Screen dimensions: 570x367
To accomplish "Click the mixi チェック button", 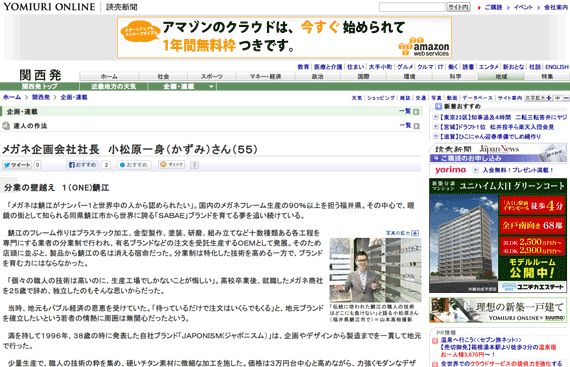I will tap(172, 165).
